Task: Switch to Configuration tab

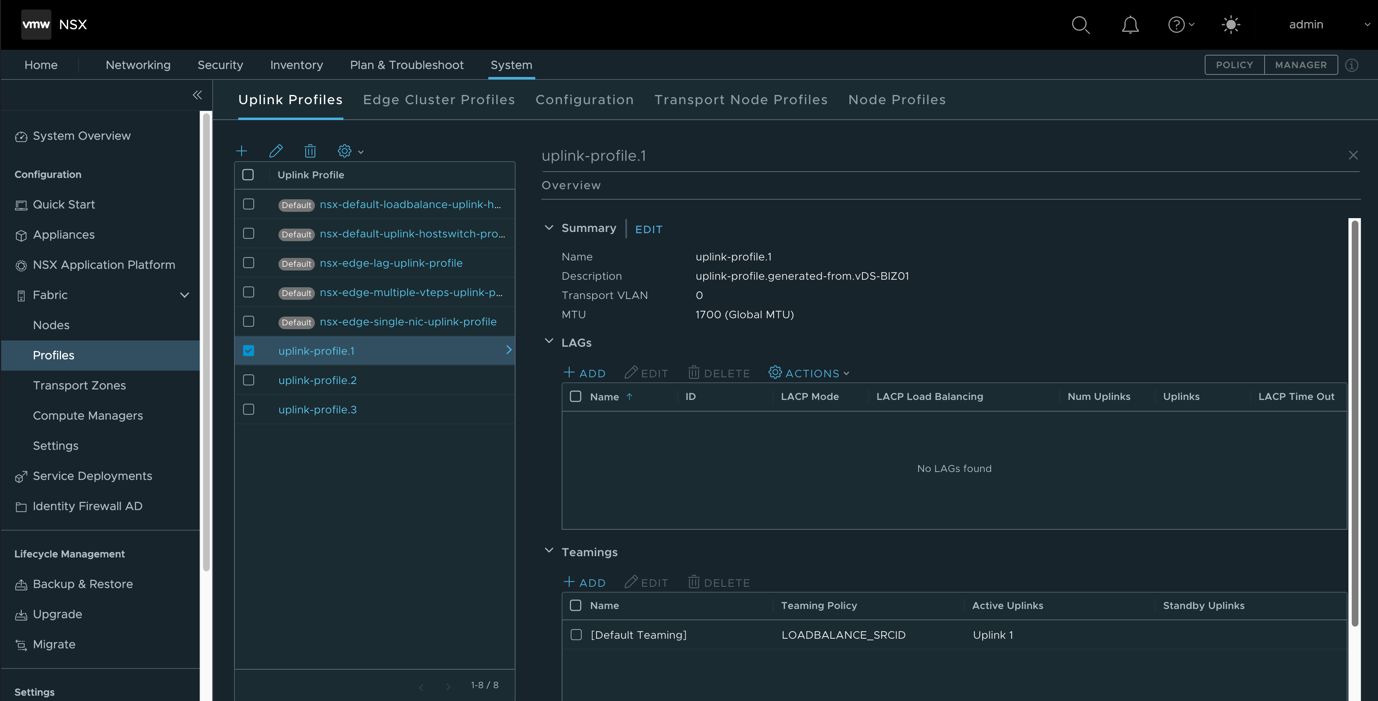Action: 585,100
